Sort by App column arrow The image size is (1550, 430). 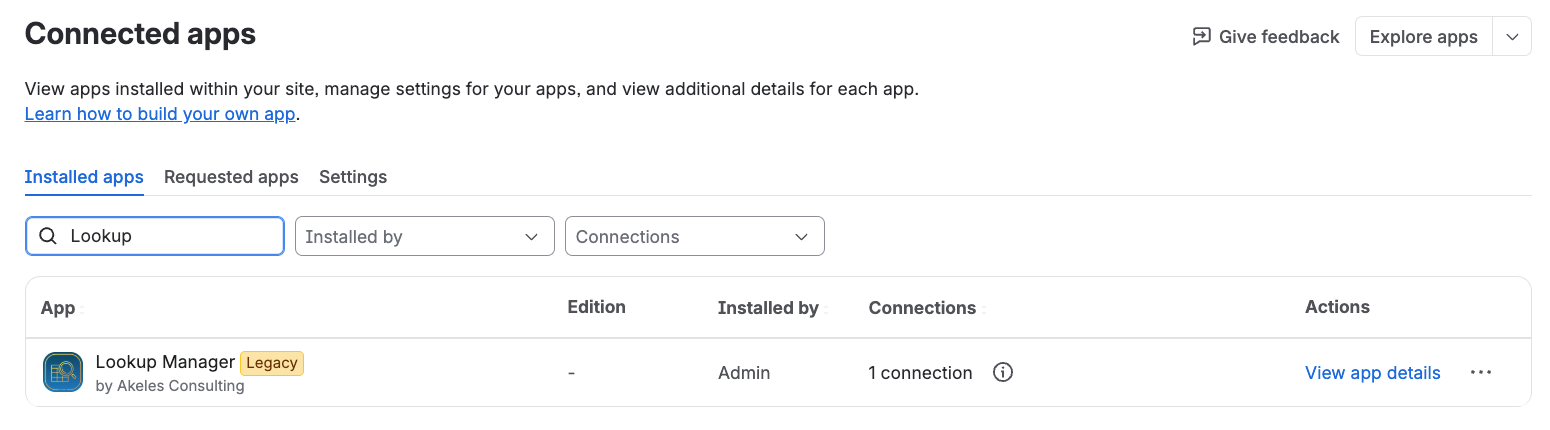pyautogui.click(x=83, y=309)
